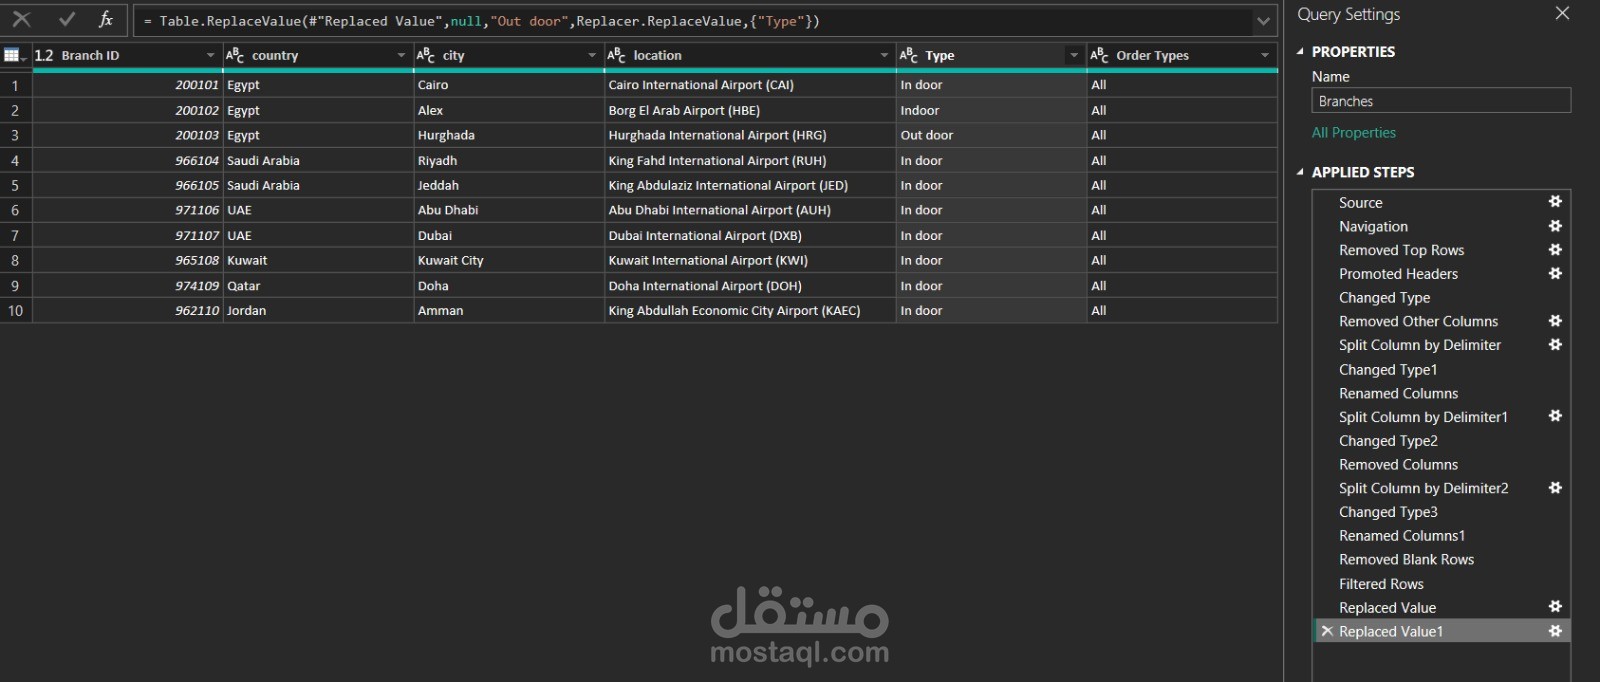Delete the Replaced Value1 step with X
The height and width of the screenshot is (682, 1600).
pyautogui.click(x=1327, y=631)
